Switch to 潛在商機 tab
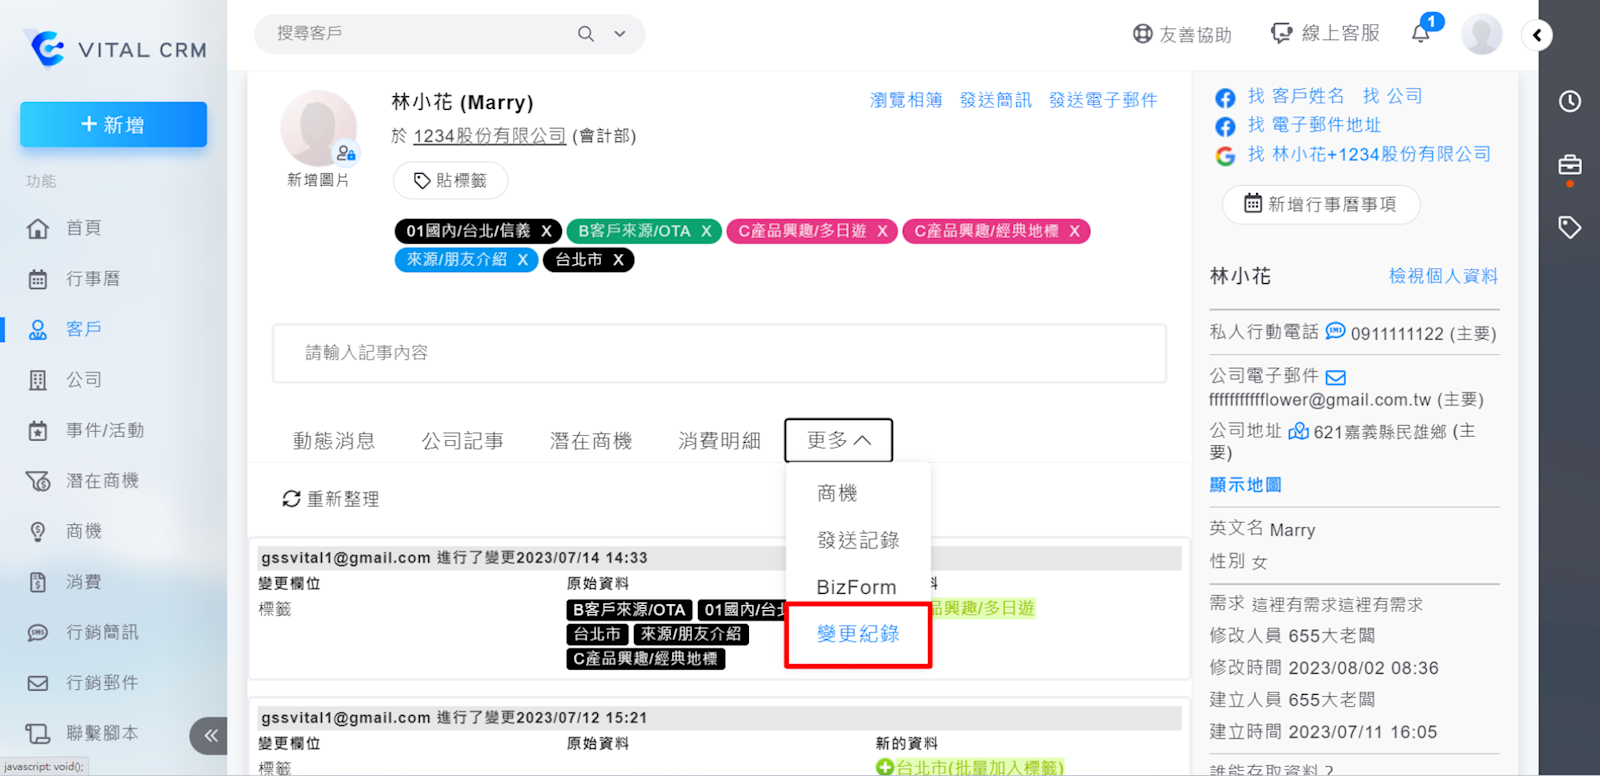Viewport: 1600px width, 776px height. 591,441
